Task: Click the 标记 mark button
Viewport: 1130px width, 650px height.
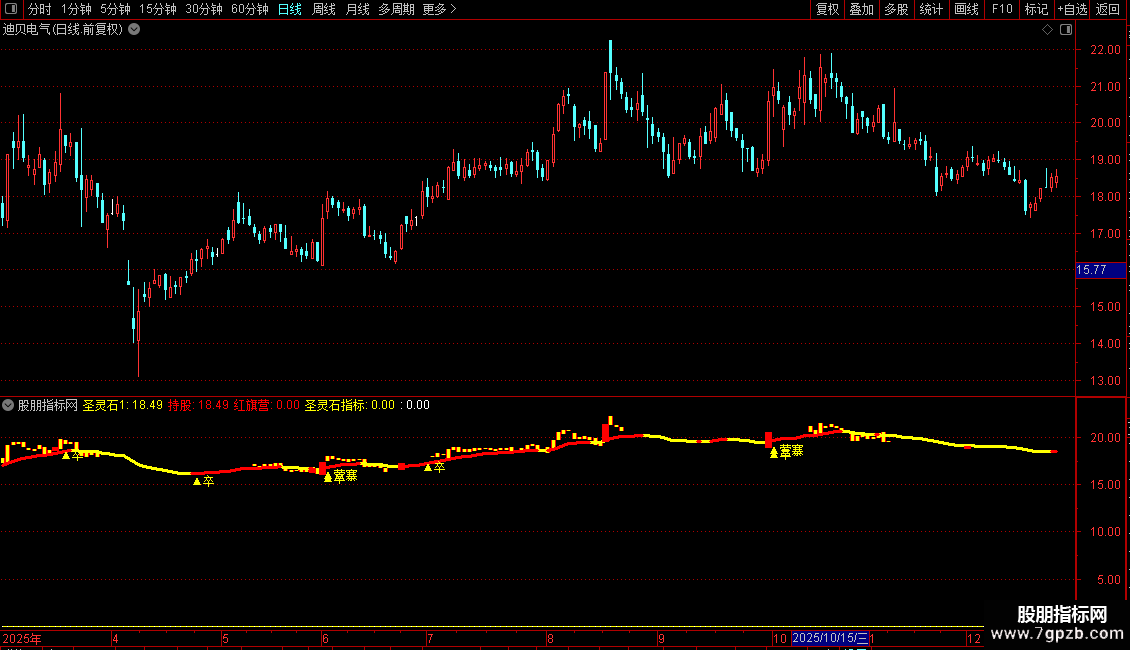Action: (x=1036, y=9)
